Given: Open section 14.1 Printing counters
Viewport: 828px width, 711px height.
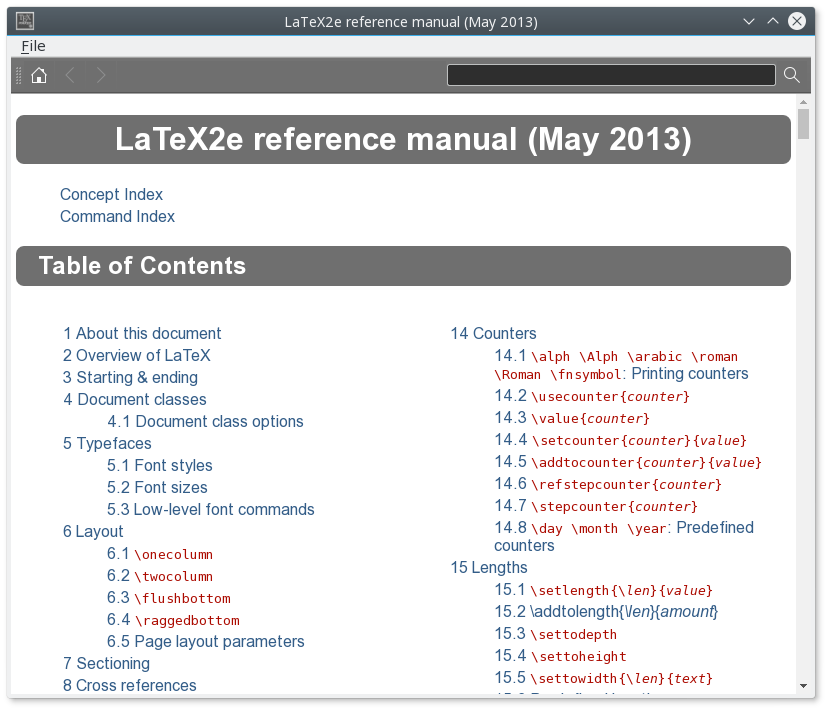Looking at the screenshot, I should tap(621, 364).
